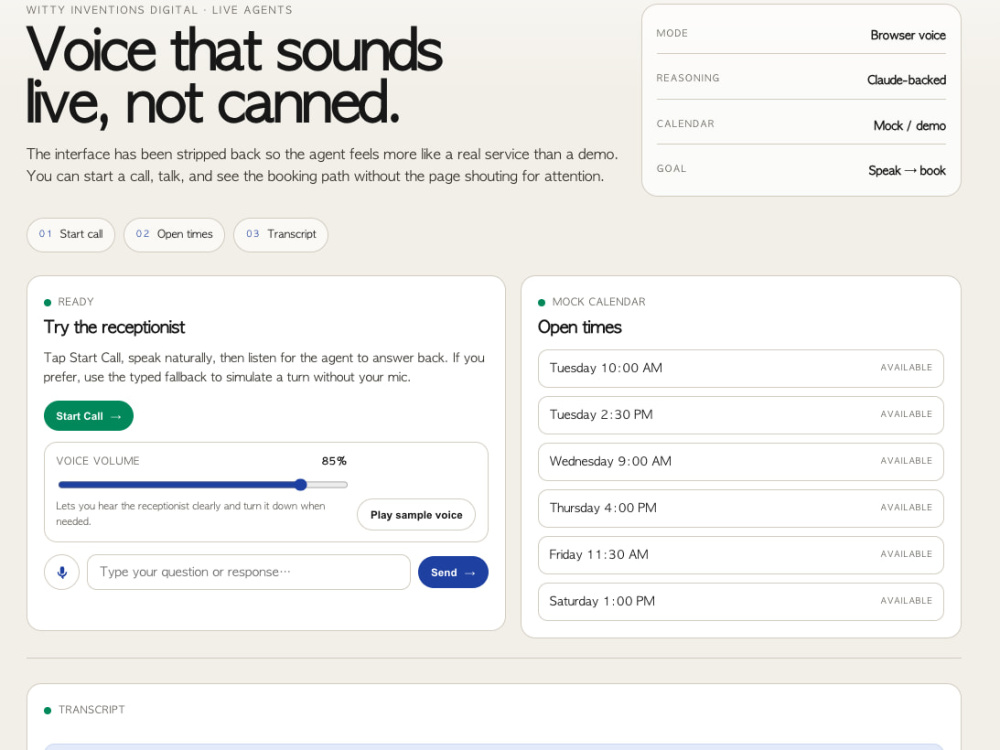Click the VOICE VOLUME label

(98, 460)
